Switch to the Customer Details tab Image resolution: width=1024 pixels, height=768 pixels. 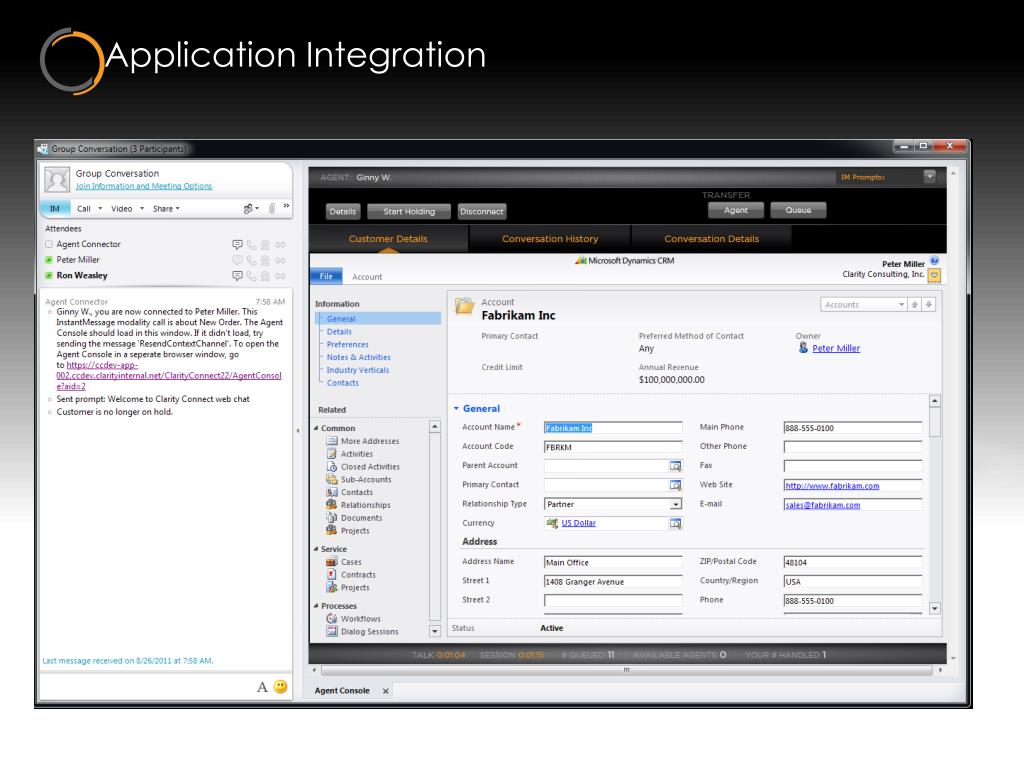coord(388,239)
